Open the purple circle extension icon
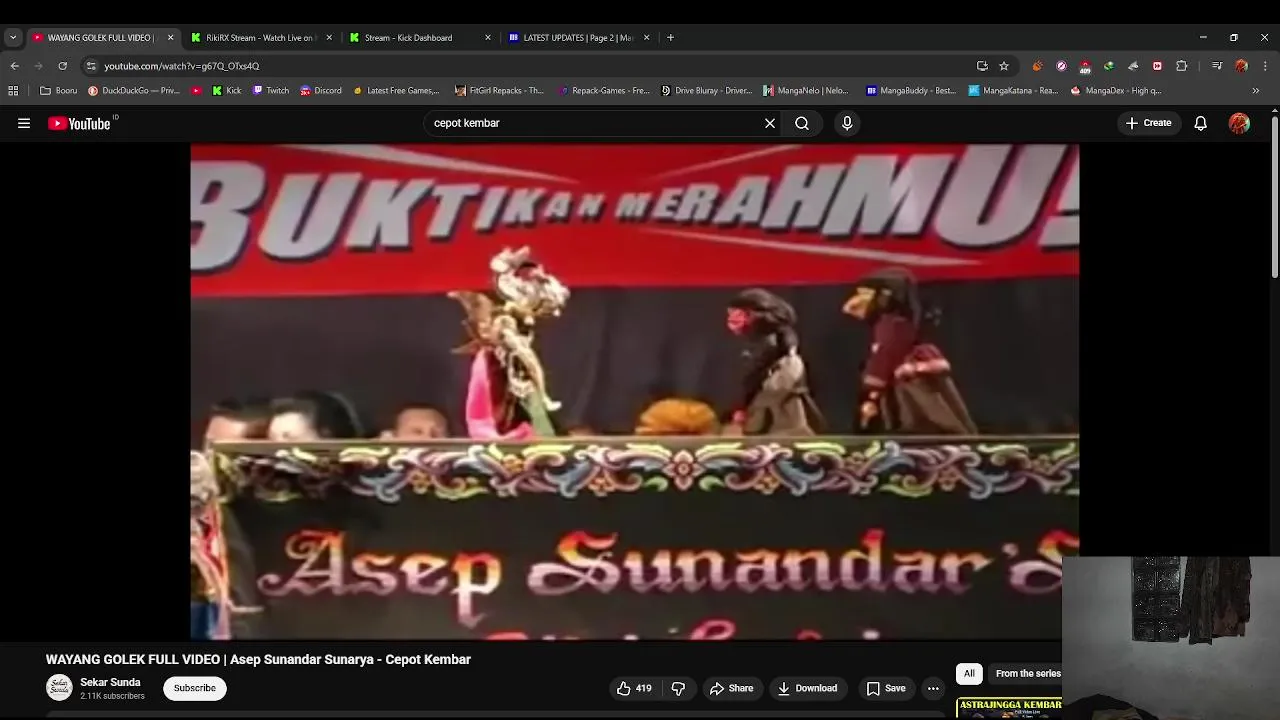This screenshot has width=1280, height=720. (1061, 66)
